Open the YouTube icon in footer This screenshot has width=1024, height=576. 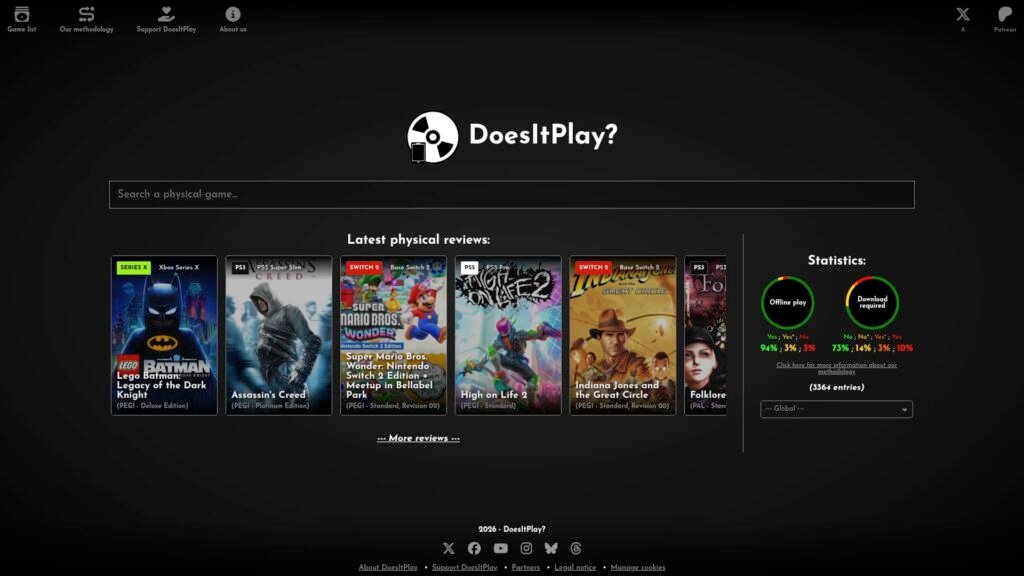coord(500,549)
